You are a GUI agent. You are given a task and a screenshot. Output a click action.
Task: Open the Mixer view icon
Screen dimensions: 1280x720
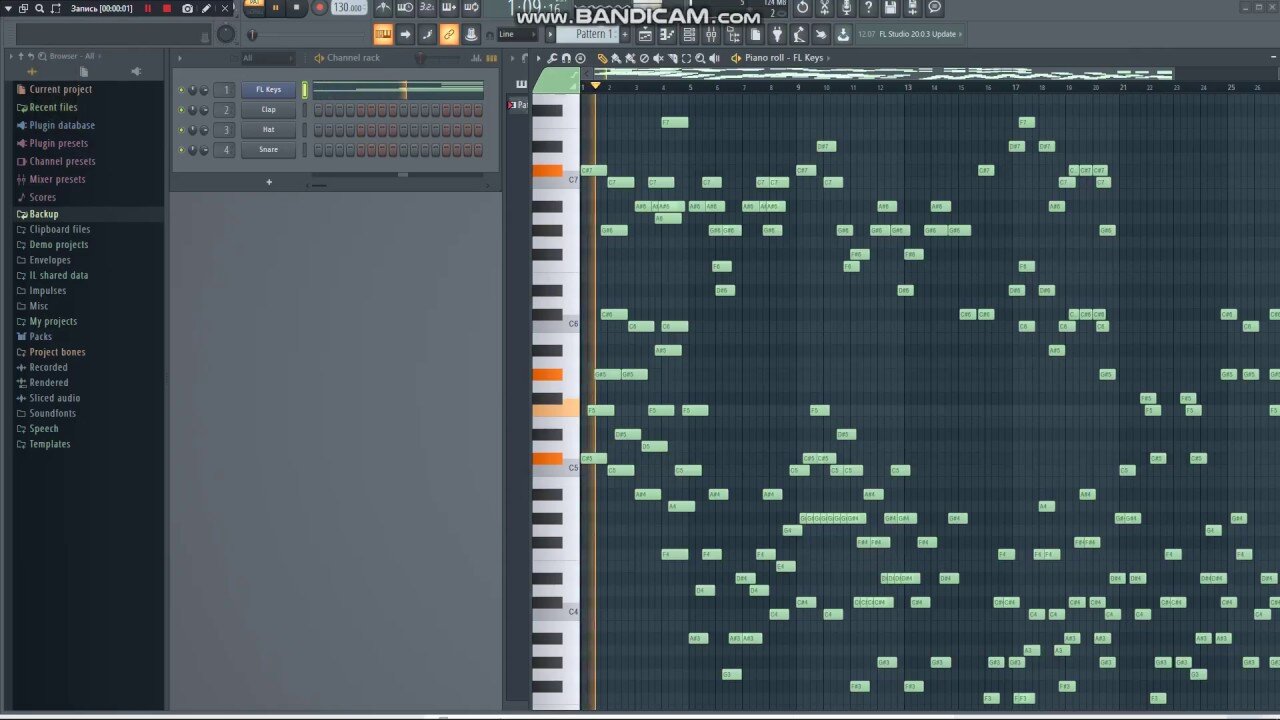point(711,34)
